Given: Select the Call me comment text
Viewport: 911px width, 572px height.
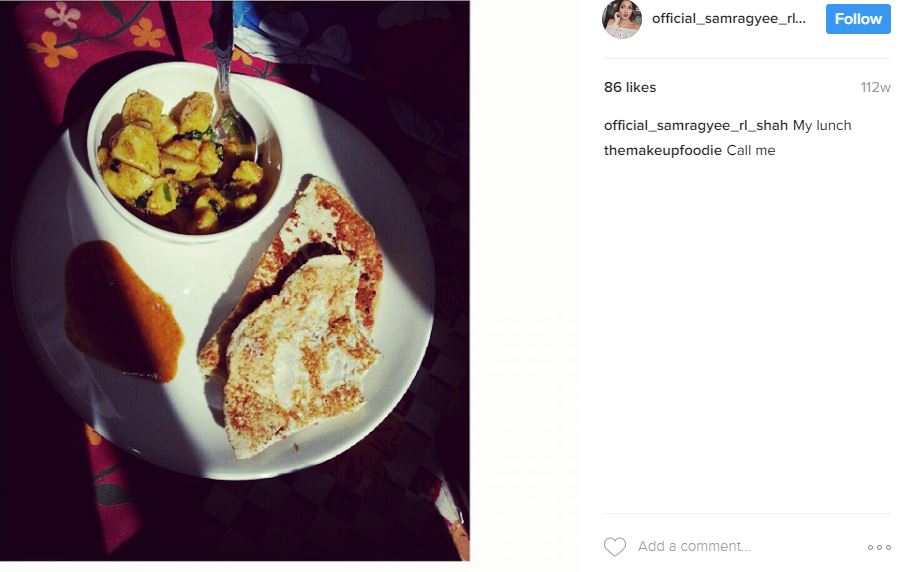Looking at the screenshot, I should pyautogui.click(x=751, y=150).
